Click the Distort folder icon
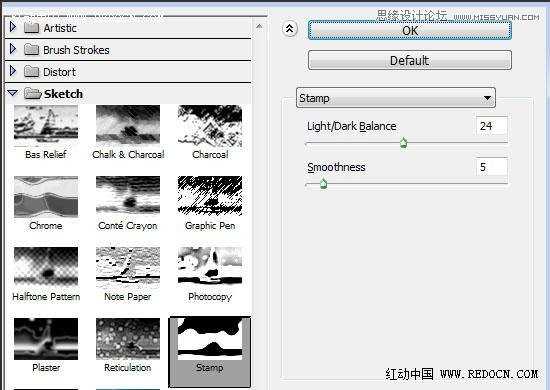Viewport: 550px width, 390px height. (x=32, y=72)
